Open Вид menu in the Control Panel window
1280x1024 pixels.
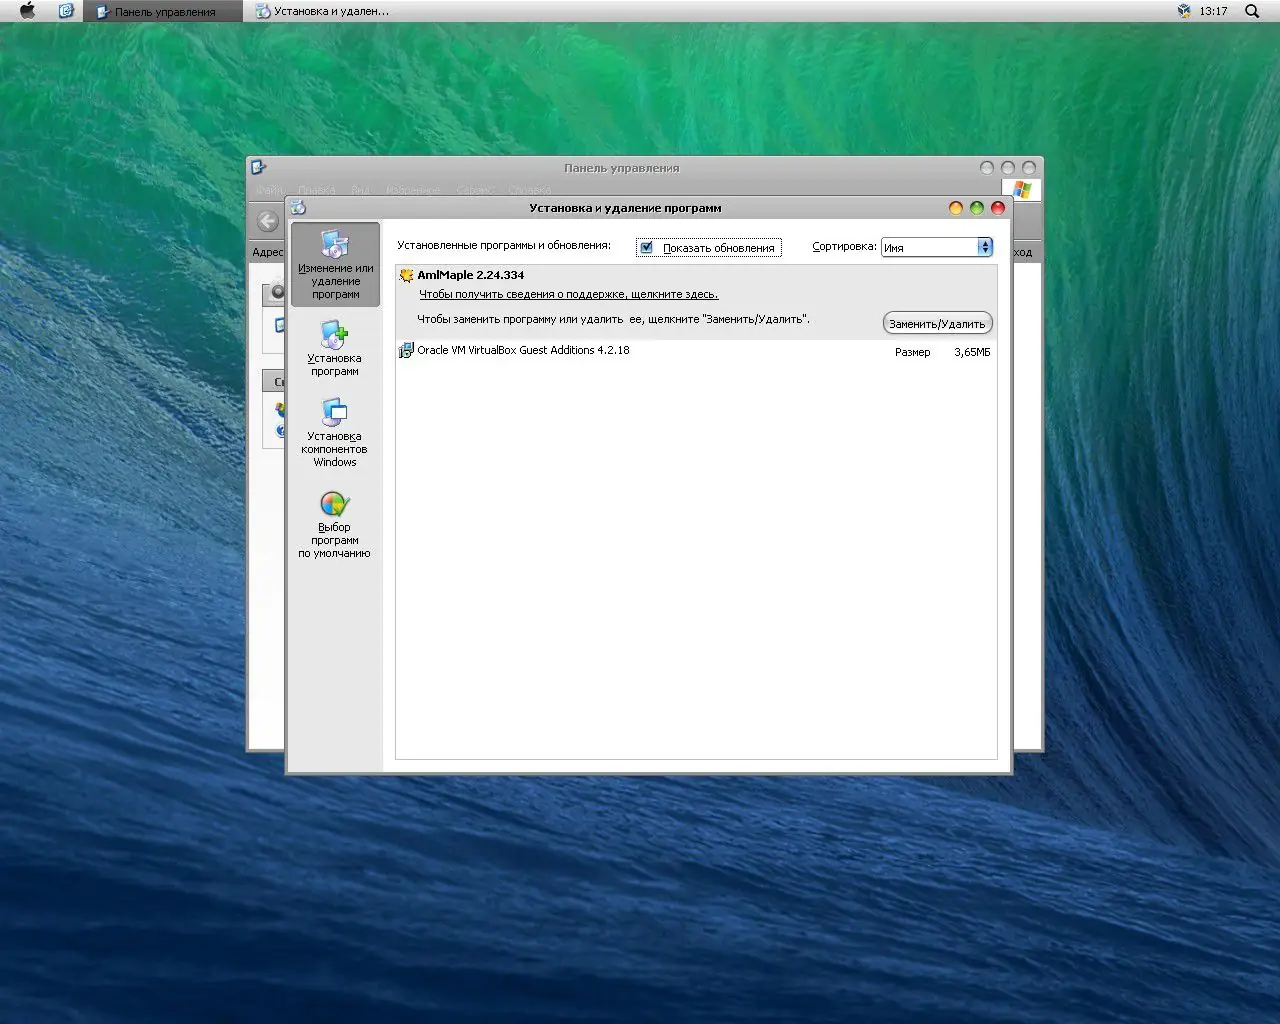pyautogui.click(x=360, y=189)
